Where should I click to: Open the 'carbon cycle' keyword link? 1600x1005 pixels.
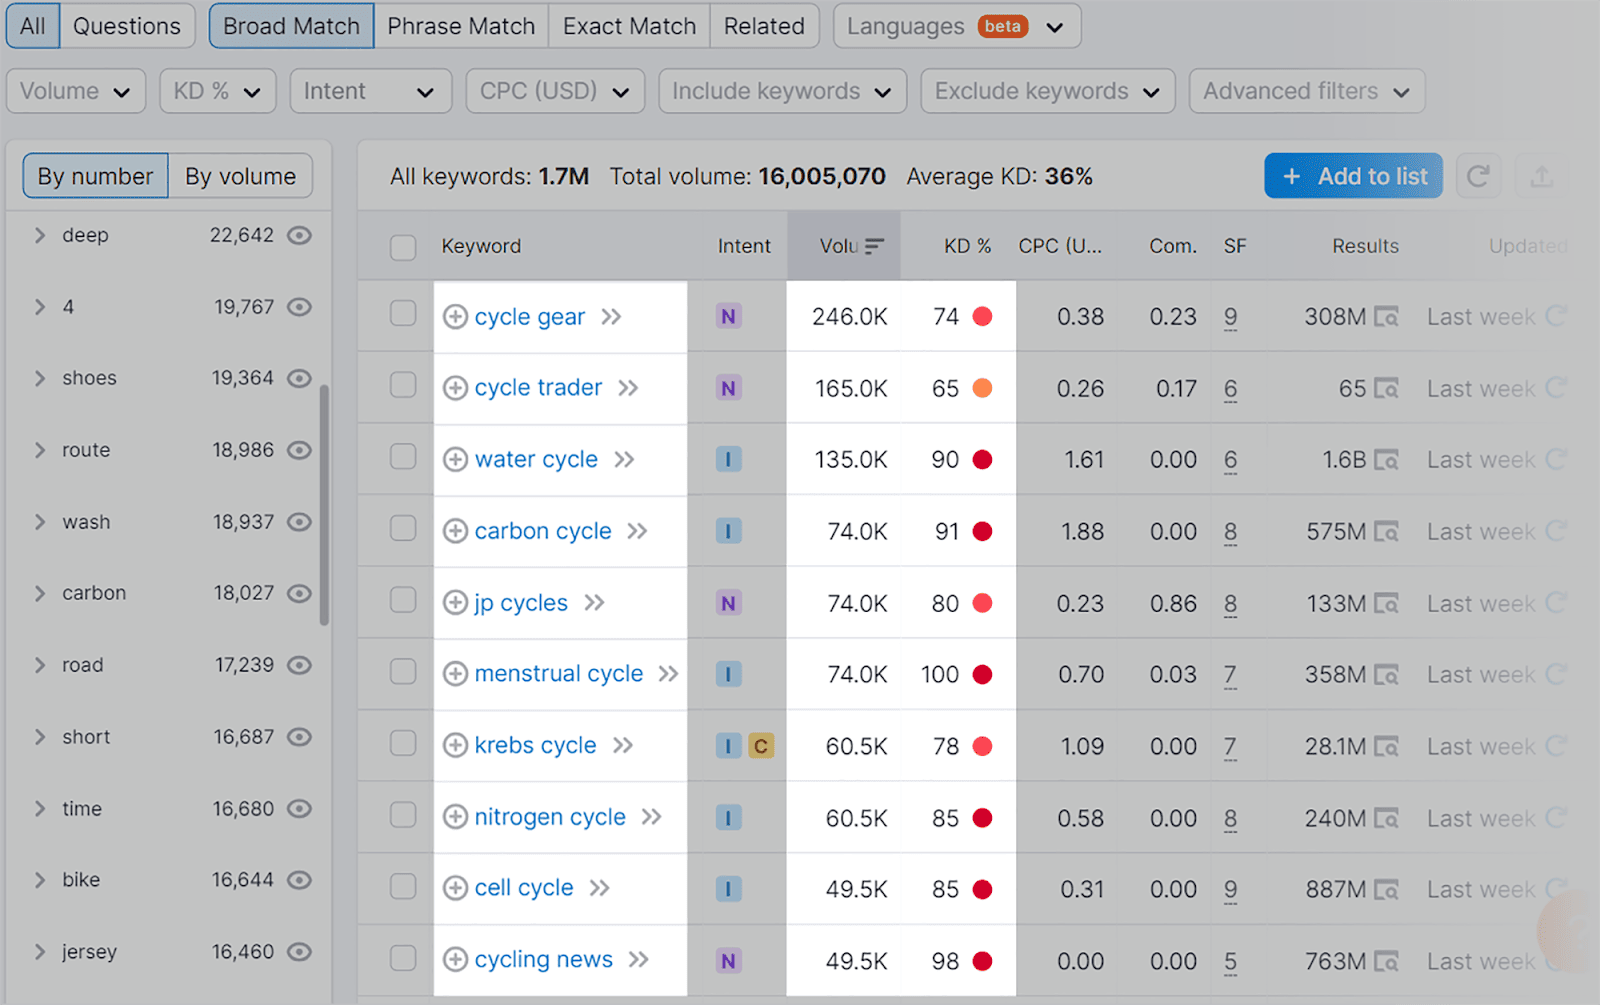pyautogui.click(x=543, y=531)
